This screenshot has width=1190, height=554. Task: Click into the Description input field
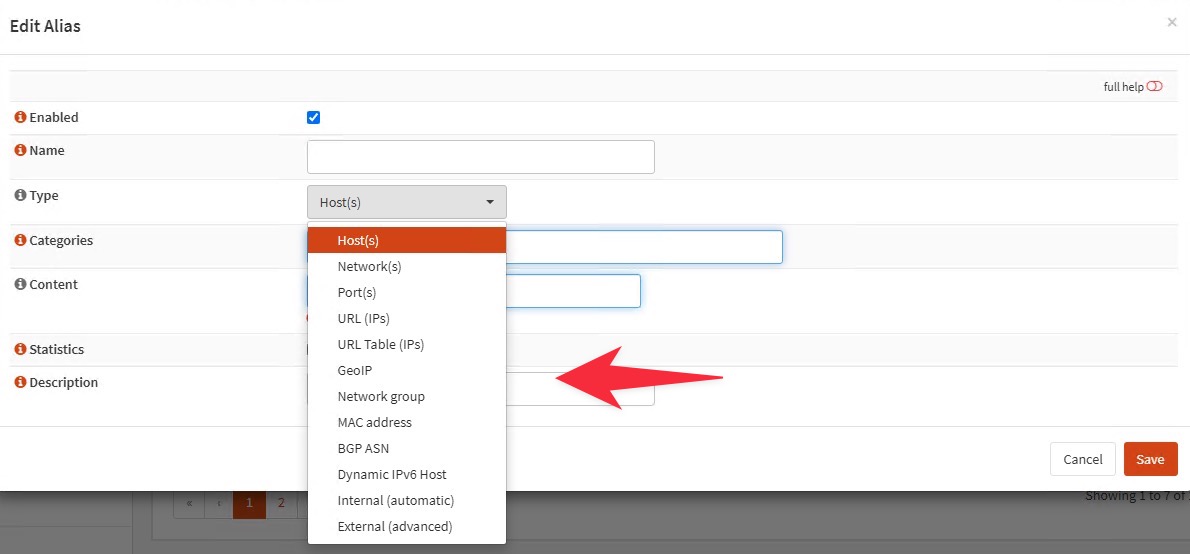click(580, 389)
